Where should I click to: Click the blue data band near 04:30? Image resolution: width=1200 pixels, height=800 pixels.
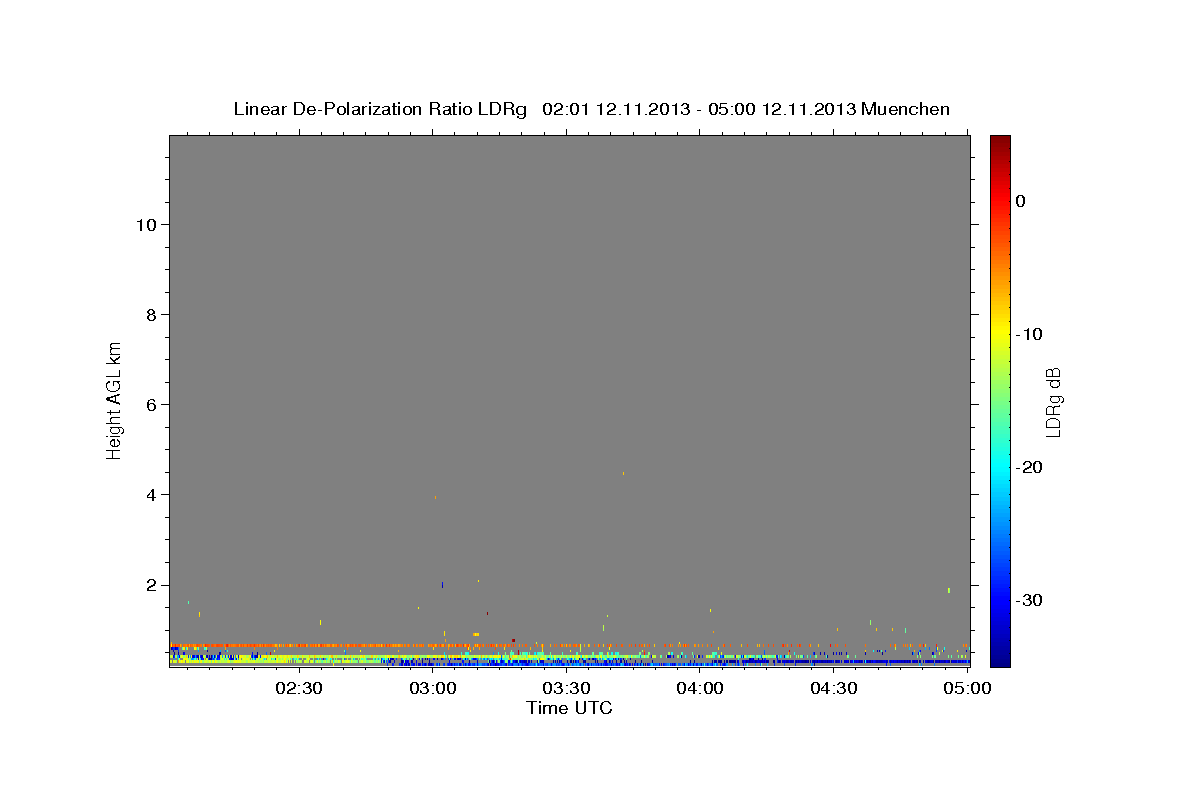click(834, 661)
